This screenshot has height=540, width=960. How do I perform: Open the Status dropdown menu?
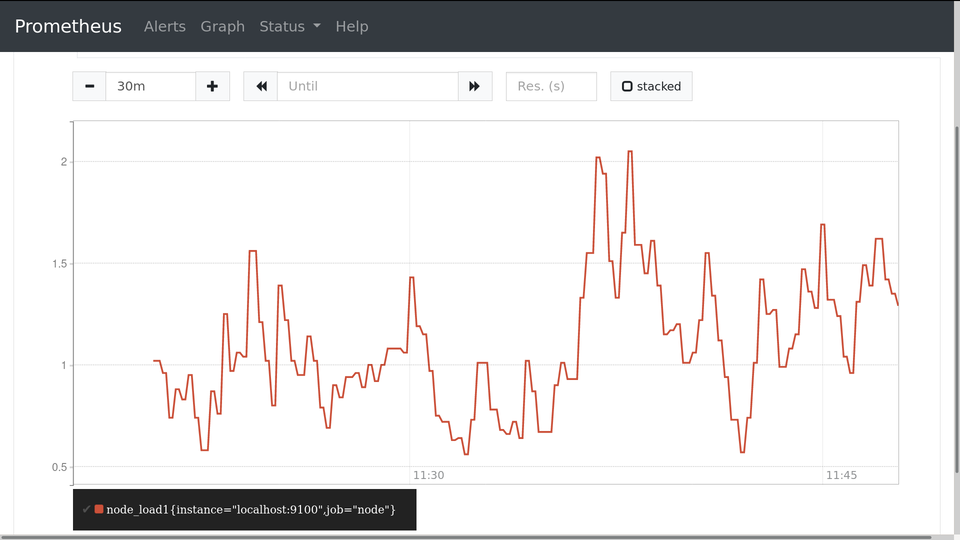pyautogui.click(x=282, y=26)
